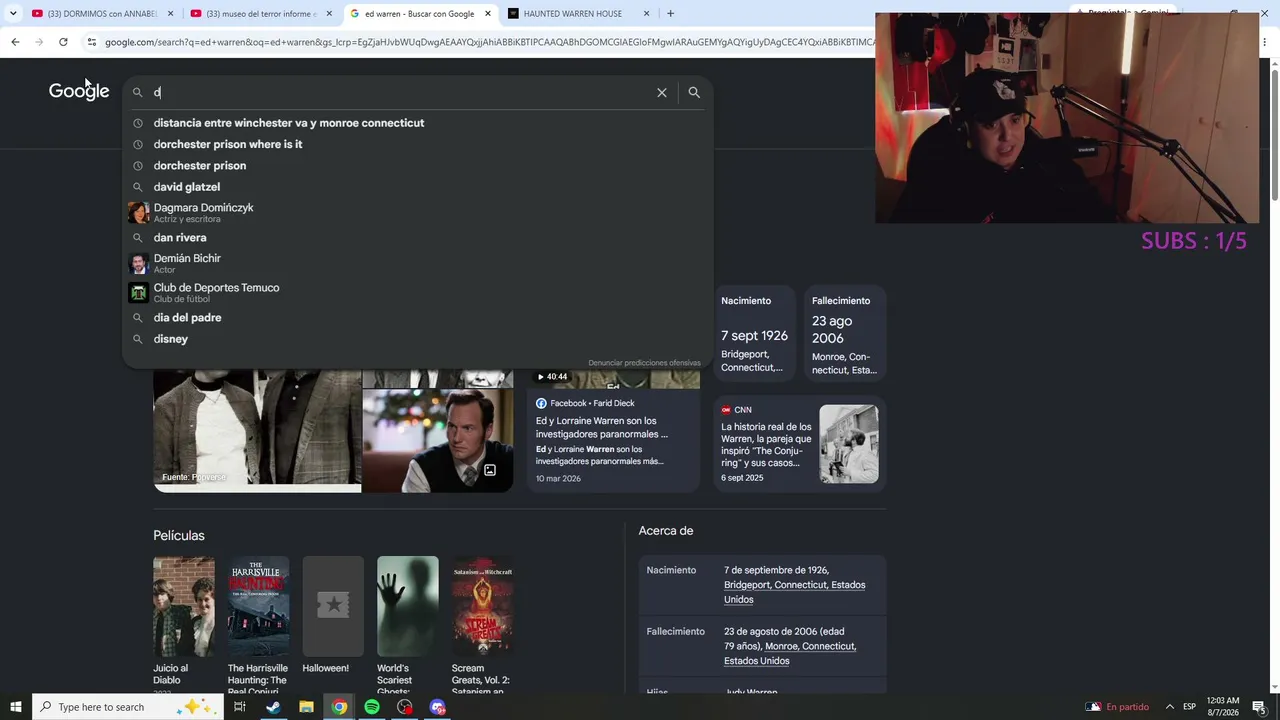Open the tab search dropdown arrow
Screen dimensions: 1280x720
(x=13, y=14)
